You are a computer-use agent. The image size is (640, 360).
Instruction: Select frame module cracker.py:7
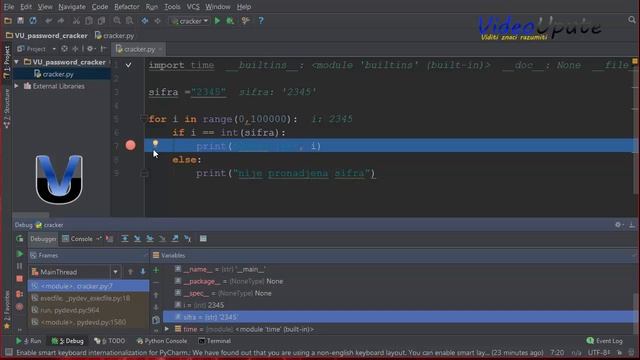point(89,286)
